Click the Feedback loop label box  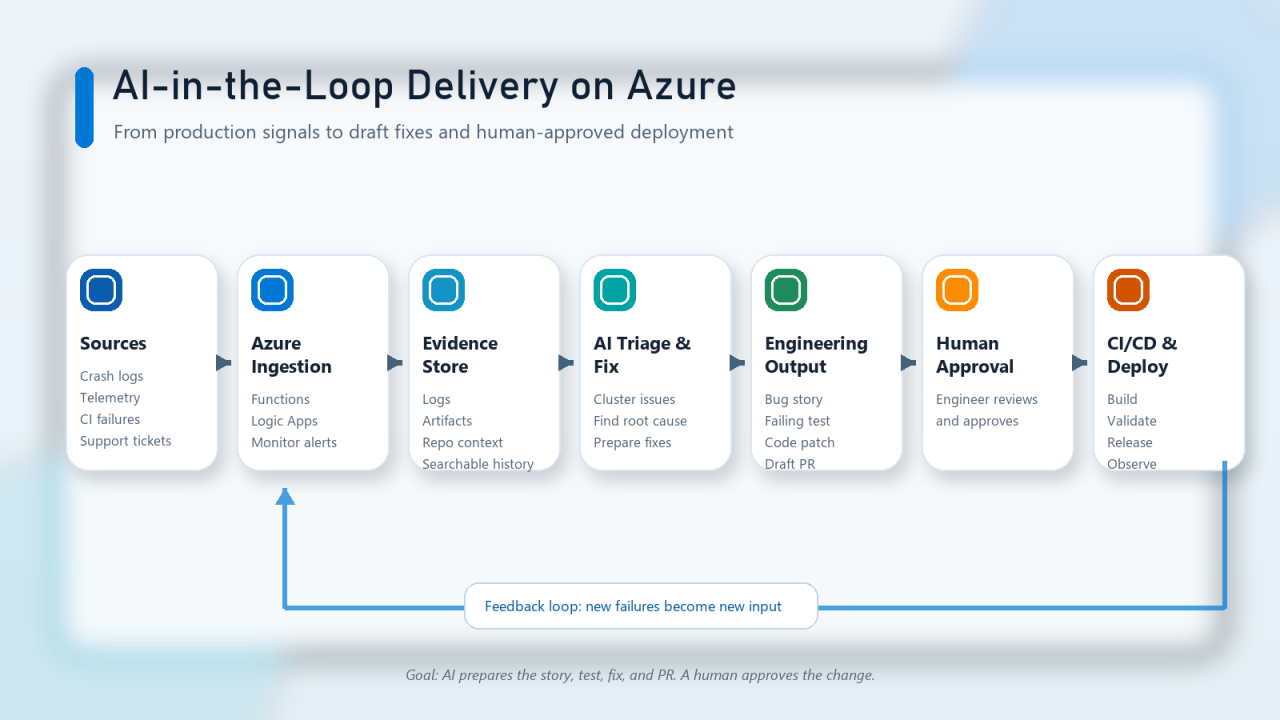(641, 606)
